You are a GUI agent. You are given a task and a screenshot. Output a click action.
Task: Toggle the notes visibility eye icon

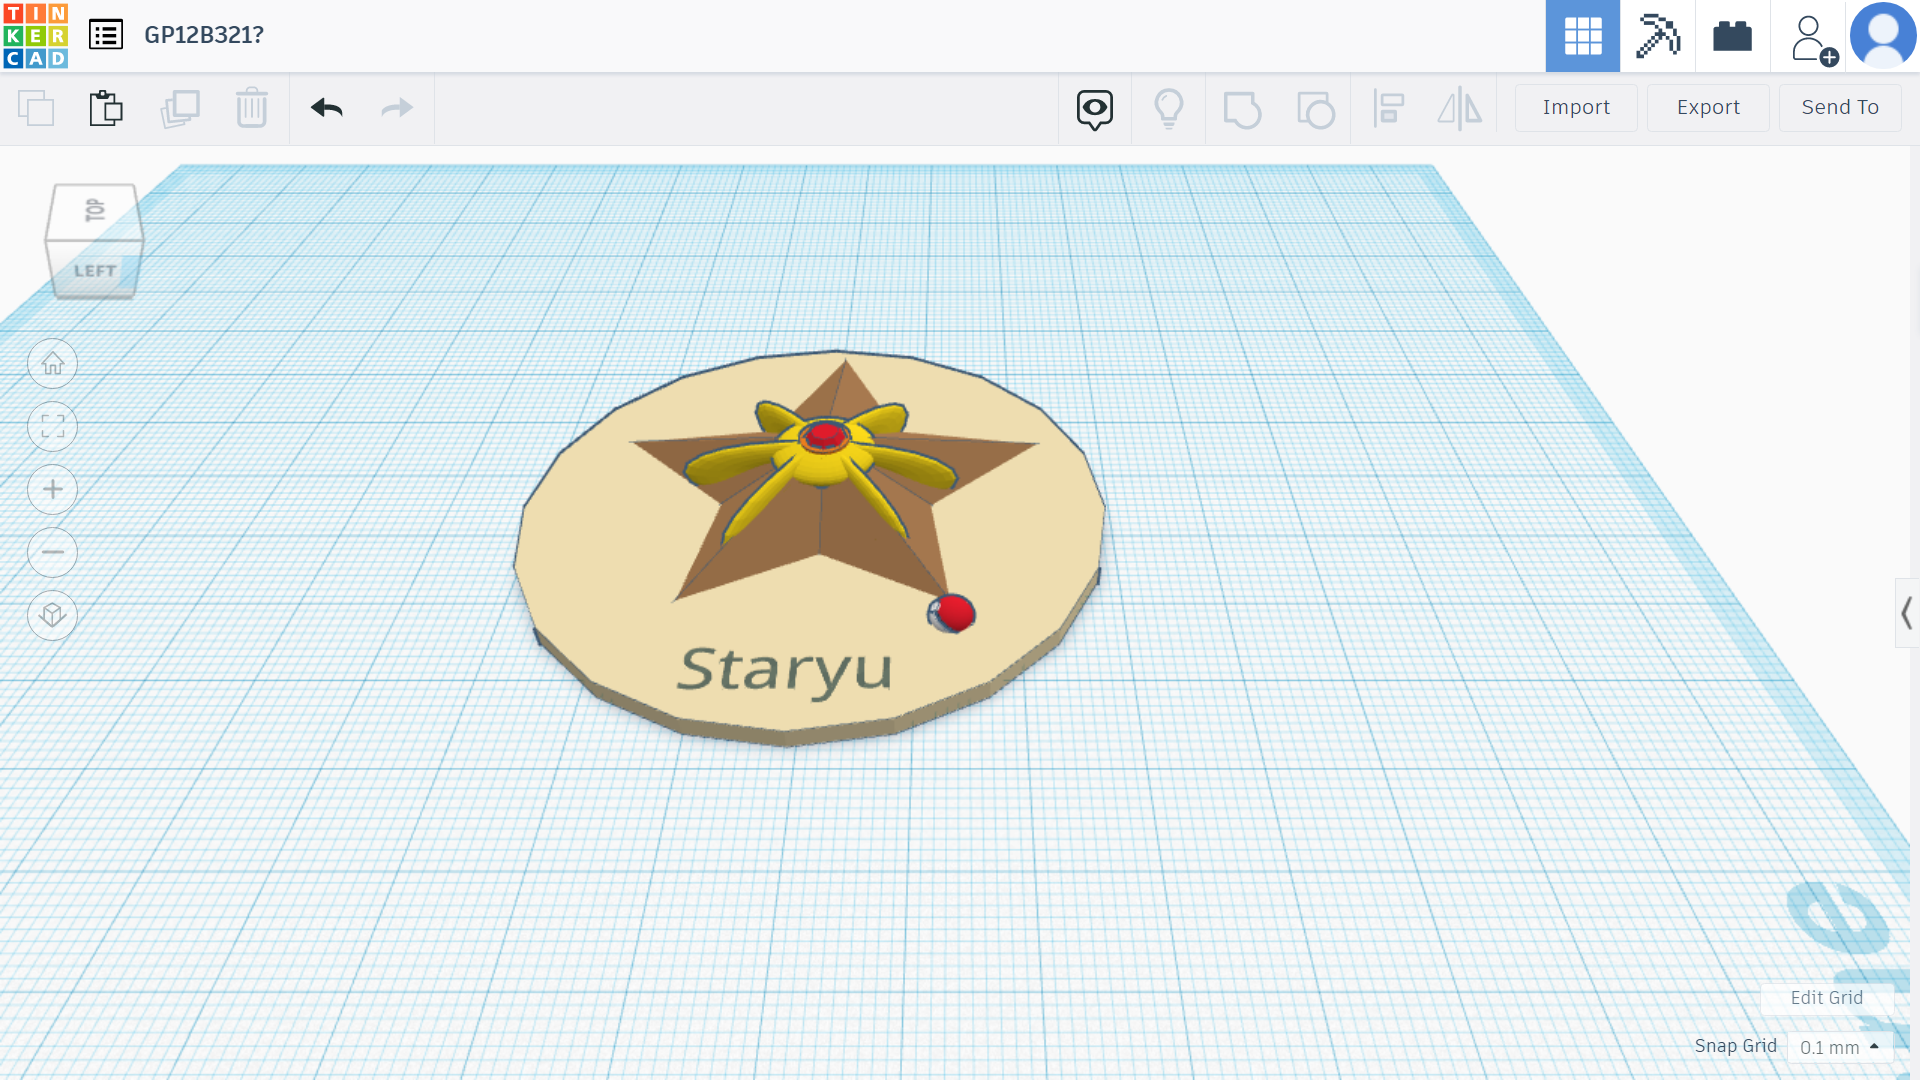(x=1095, y=109)
